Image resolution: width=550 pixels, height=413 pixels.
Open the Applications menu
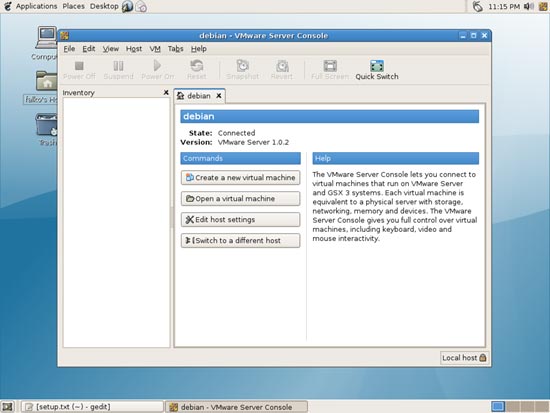[x=36, y=6]
